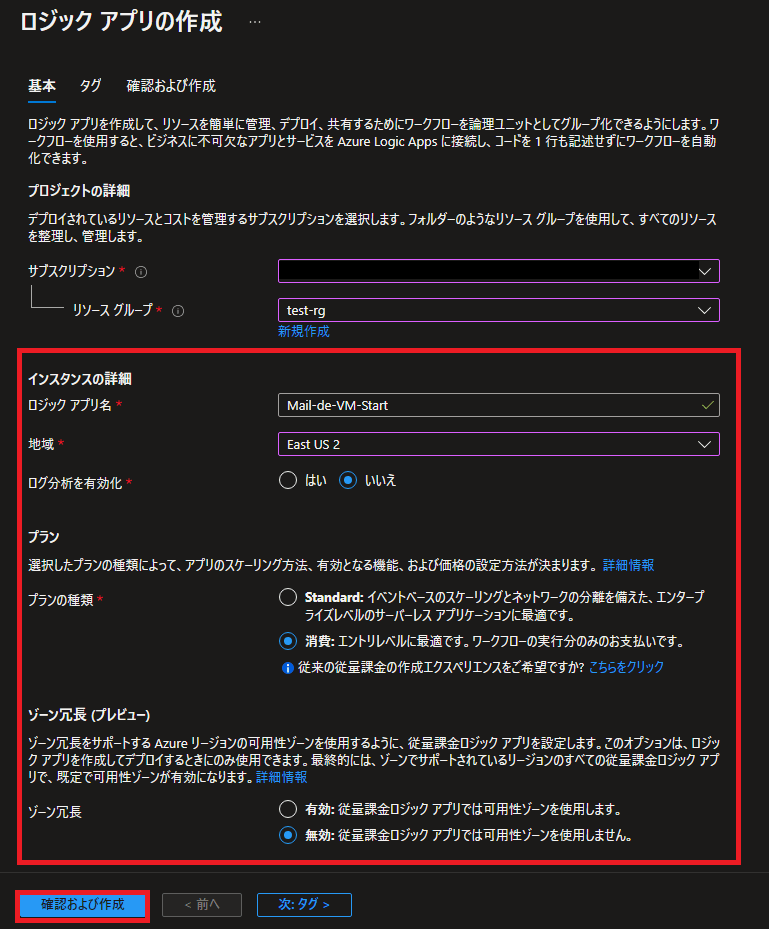This screenshot has height=929, width=769.
Task: Click the こちらをクリック link
Action: 626,667
